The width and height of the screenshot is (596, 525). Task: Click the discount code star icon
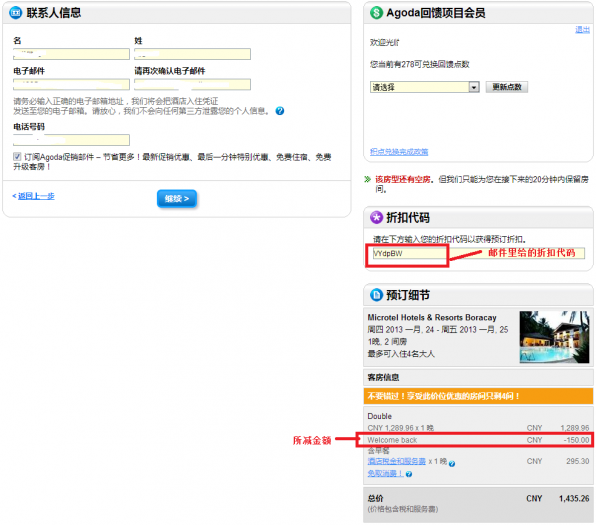376,217
